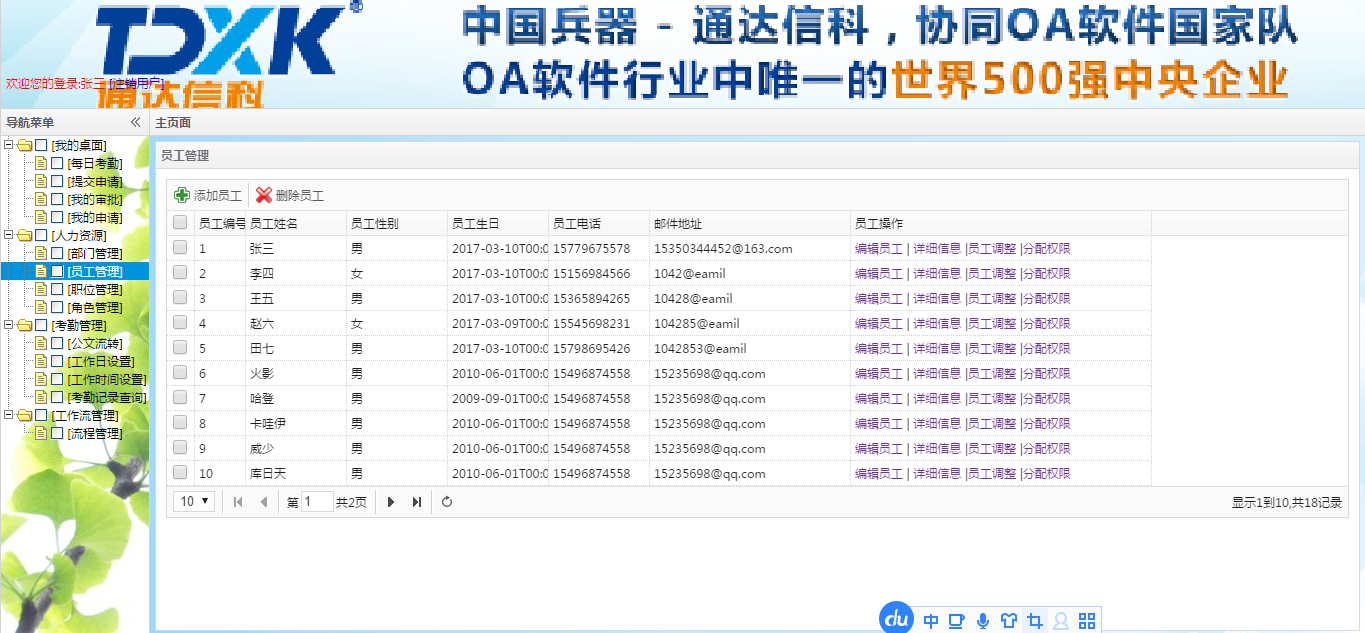The width and height of the screenshot is (1365, 633).
Task: Jump to last page of the table
Action: (417, 502)
